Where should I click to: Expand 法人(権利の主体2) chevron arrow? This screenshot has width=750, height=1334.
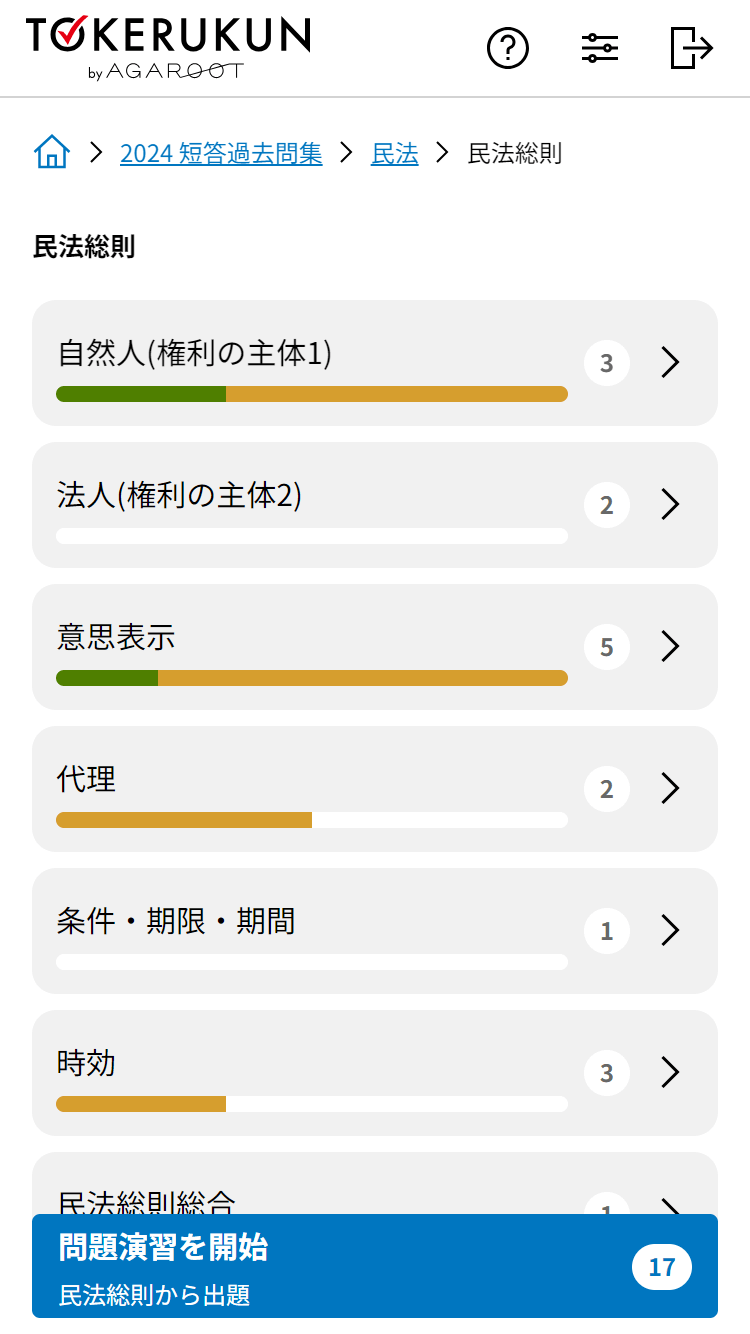click(670, 505)
